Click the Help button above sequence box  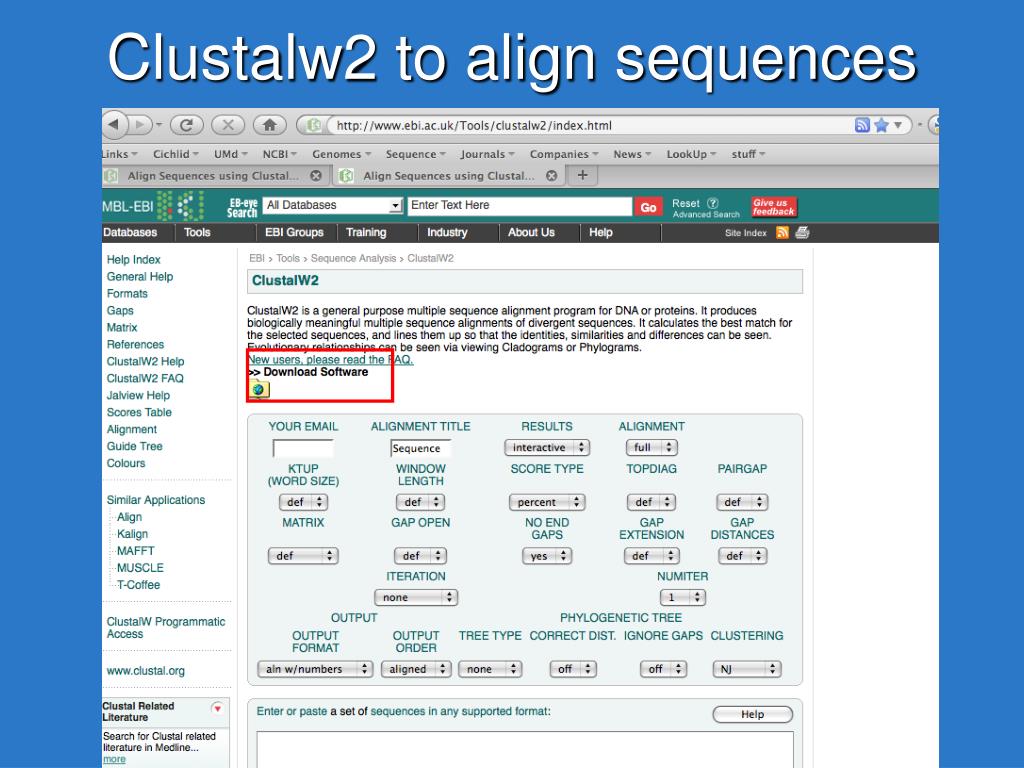[x=752, y=714]
